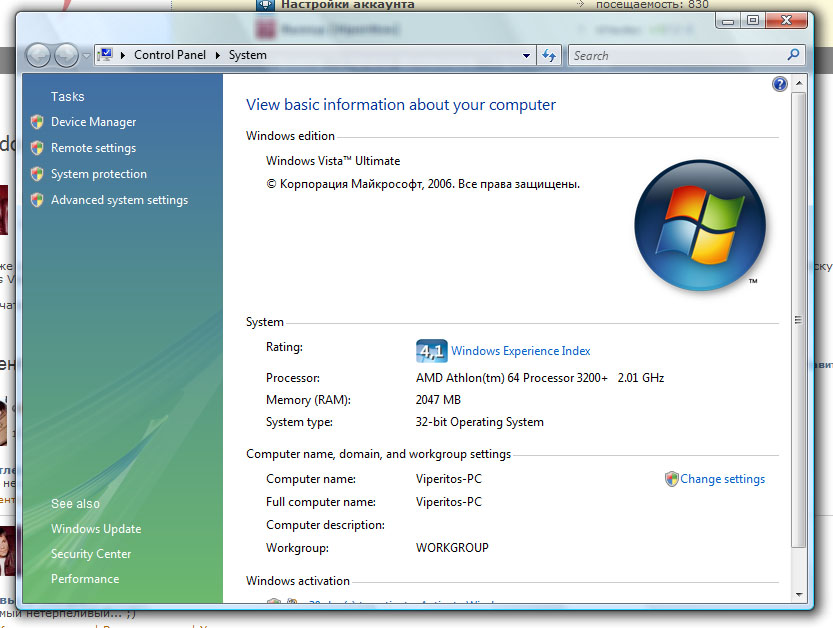Image resolution: width=833 pixels, height=628 pixels.
Task: Click the blue Help question mark icon
Action: point(780,85)
